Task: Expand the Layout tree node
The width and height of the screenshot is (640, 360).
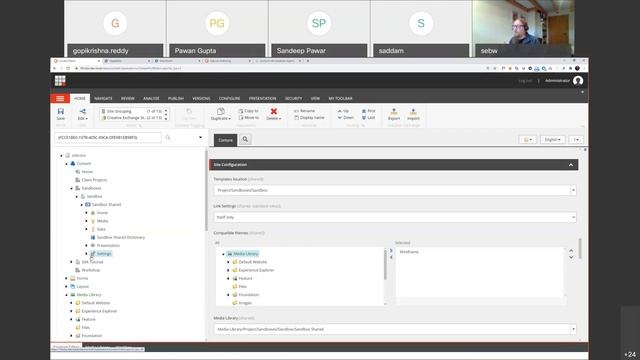Action: pos(67,286)
